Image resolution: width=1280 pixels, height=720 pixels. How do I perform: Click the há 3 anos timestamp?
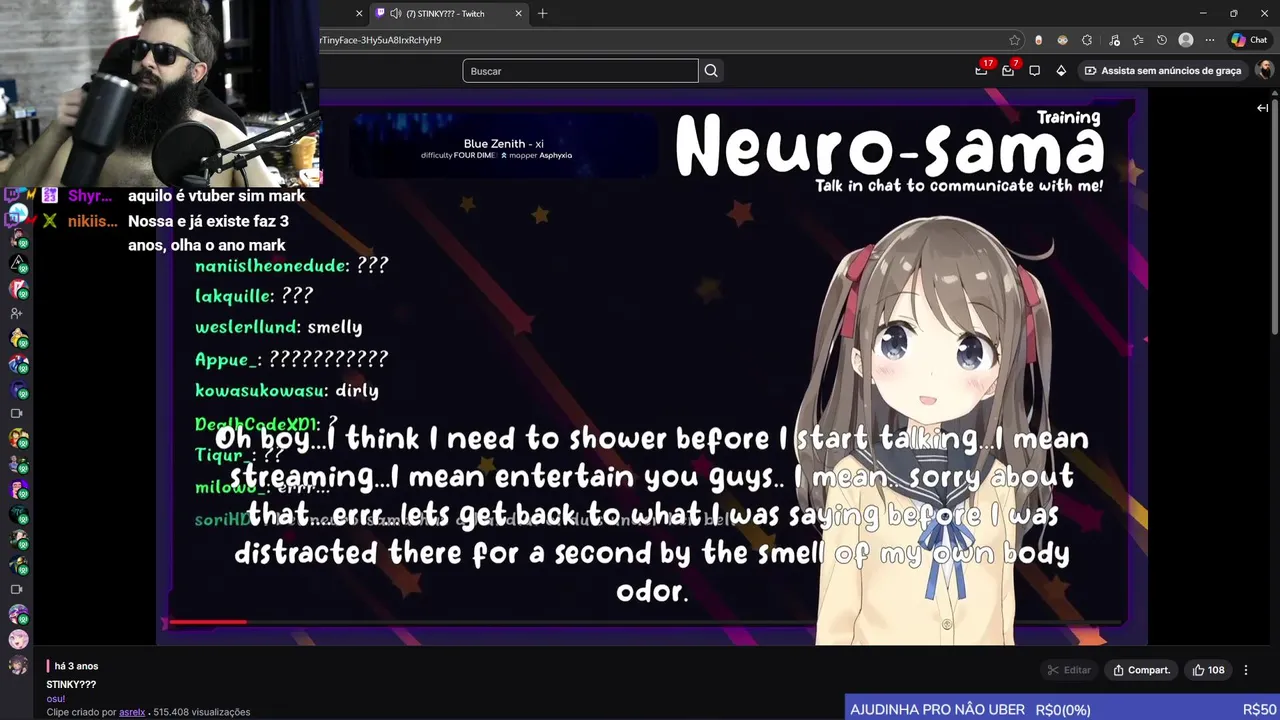point(76,666)
